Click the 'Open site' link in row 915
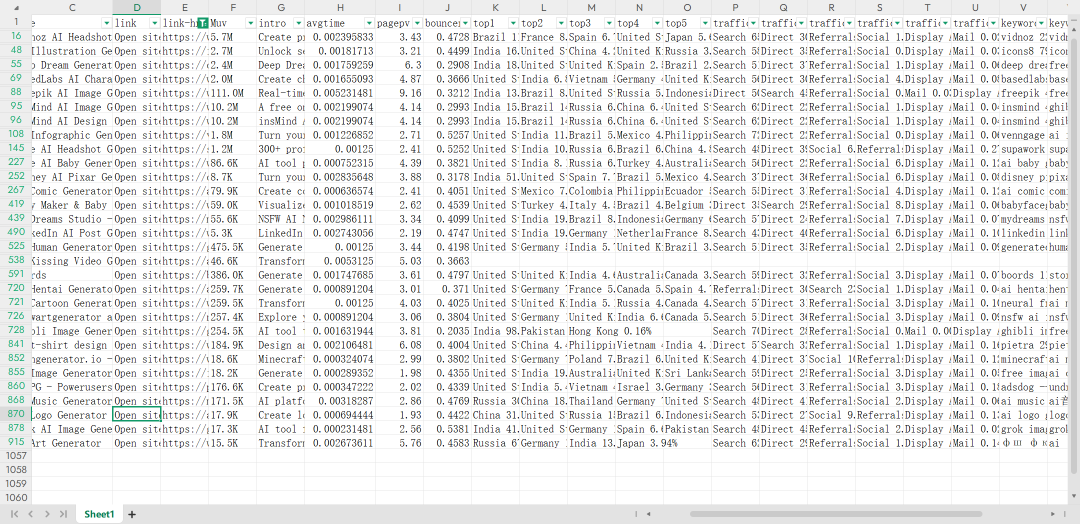 pos(137,443)
